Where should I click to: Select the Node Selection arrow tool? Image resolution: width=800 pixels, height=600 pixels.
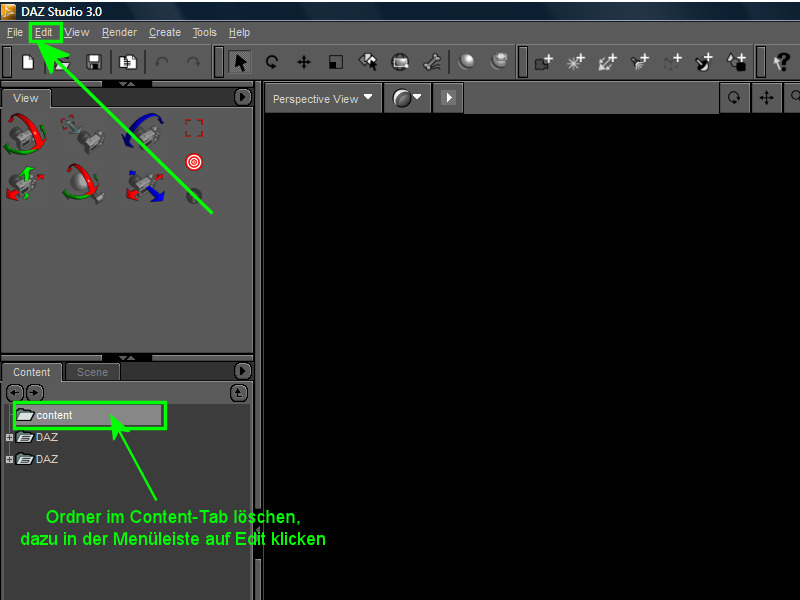[240, 62]
